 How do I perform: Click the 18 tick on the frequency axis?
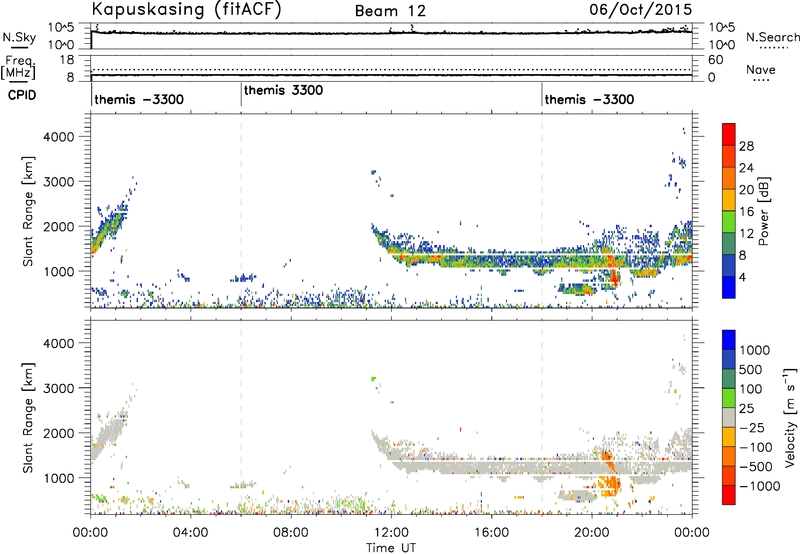(67, 60)
